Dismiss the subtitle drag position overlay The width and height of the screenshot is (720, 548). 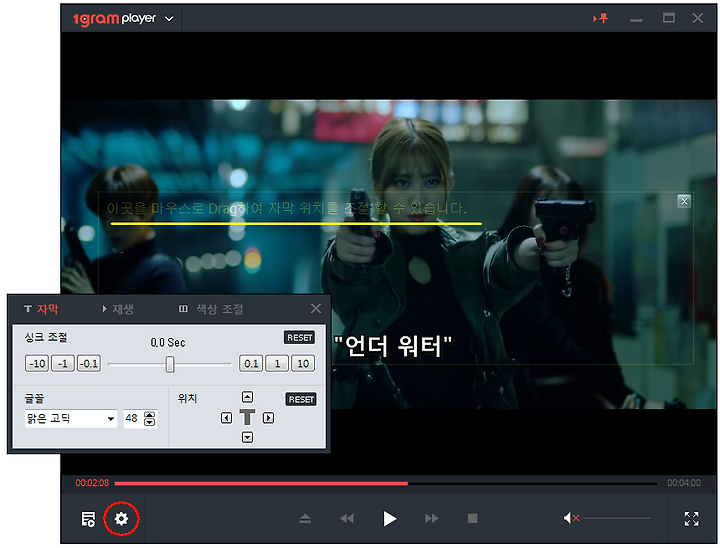[684, 201]
